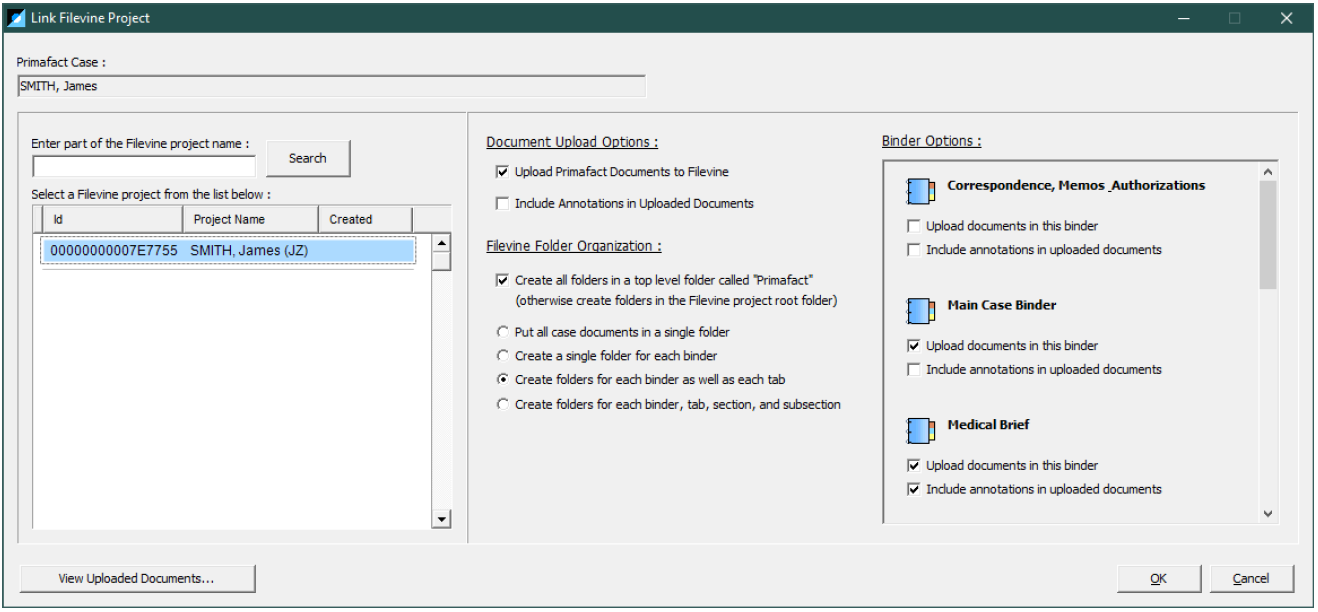
Task: Click the Medical Brief binder title
Action: tap(988, 425)
